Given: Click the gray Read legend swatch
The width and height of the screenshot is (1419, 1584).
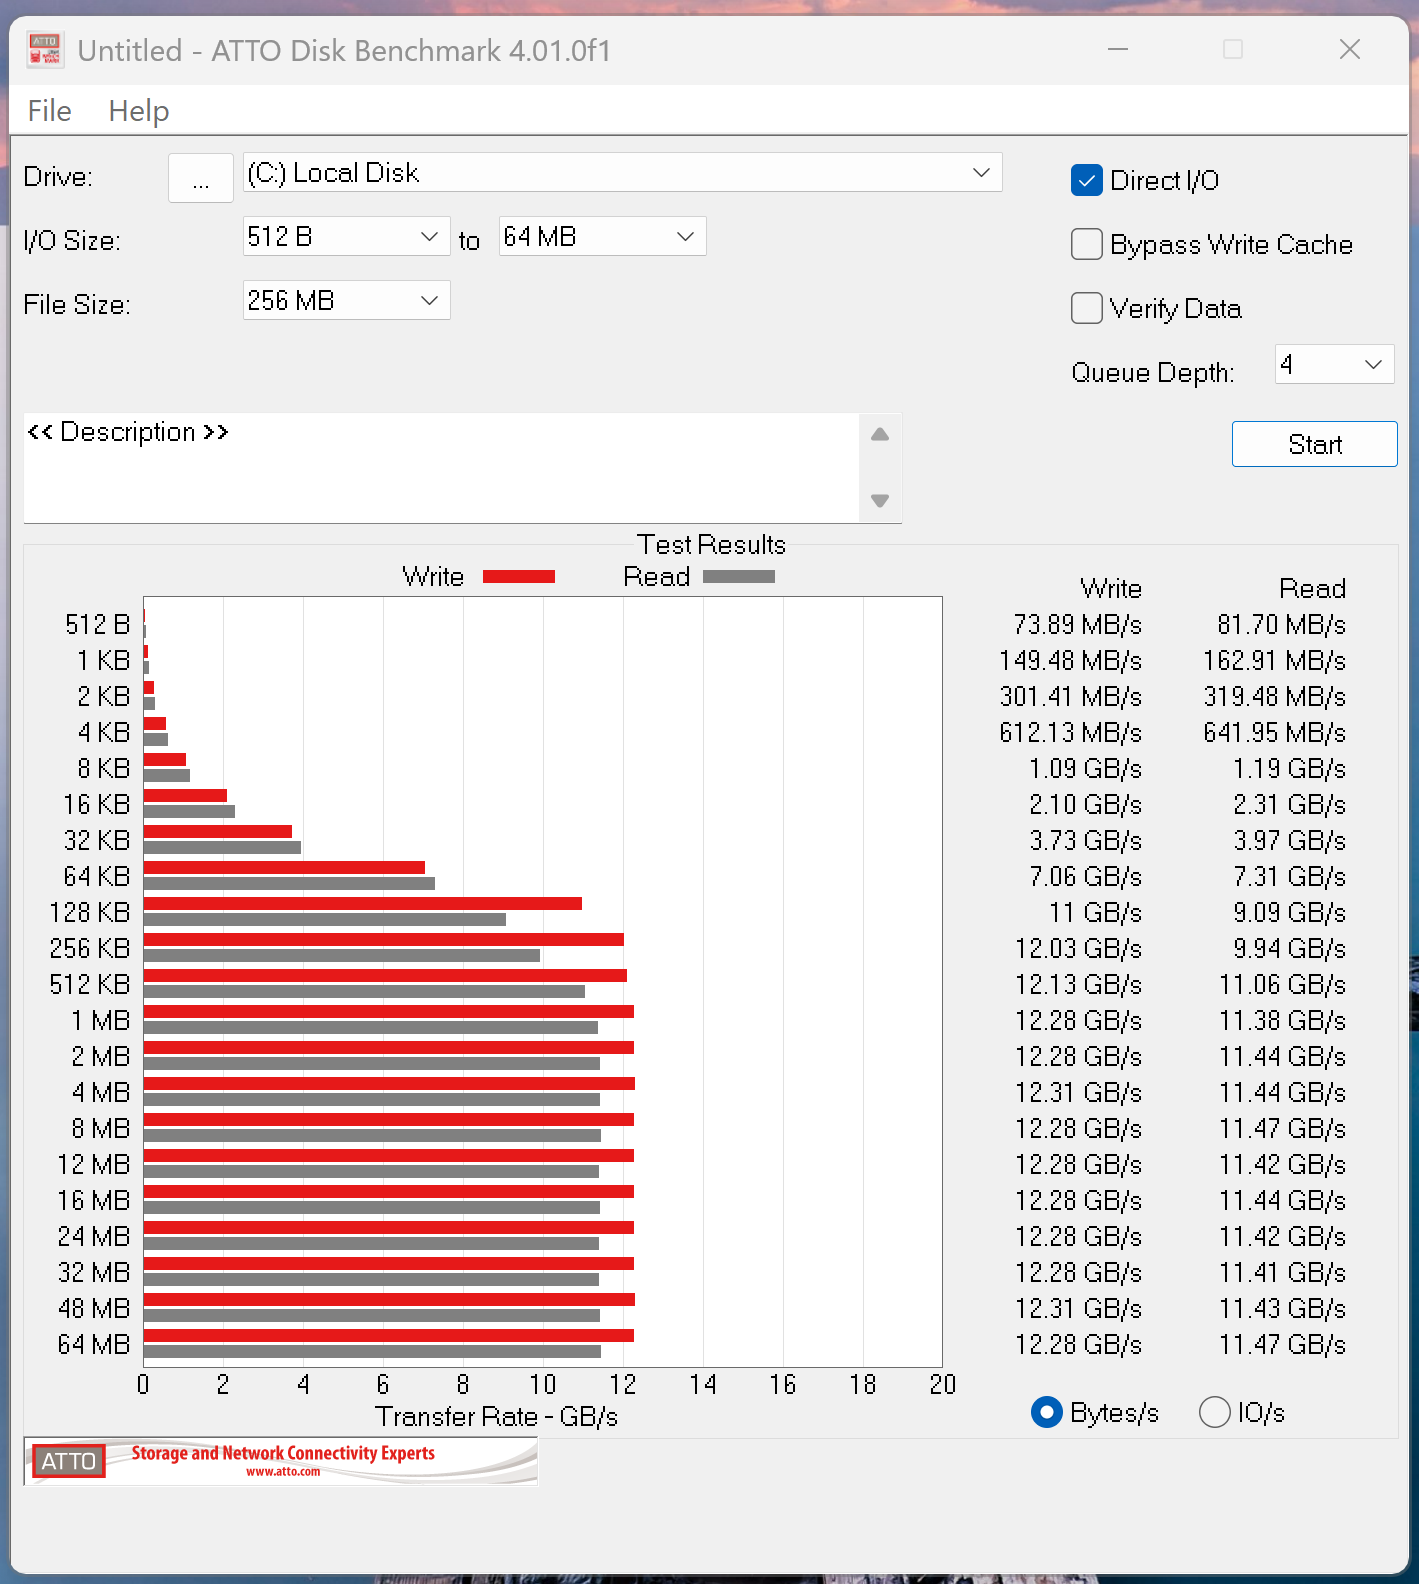Looking at the screenshot, I should point(739,577).
